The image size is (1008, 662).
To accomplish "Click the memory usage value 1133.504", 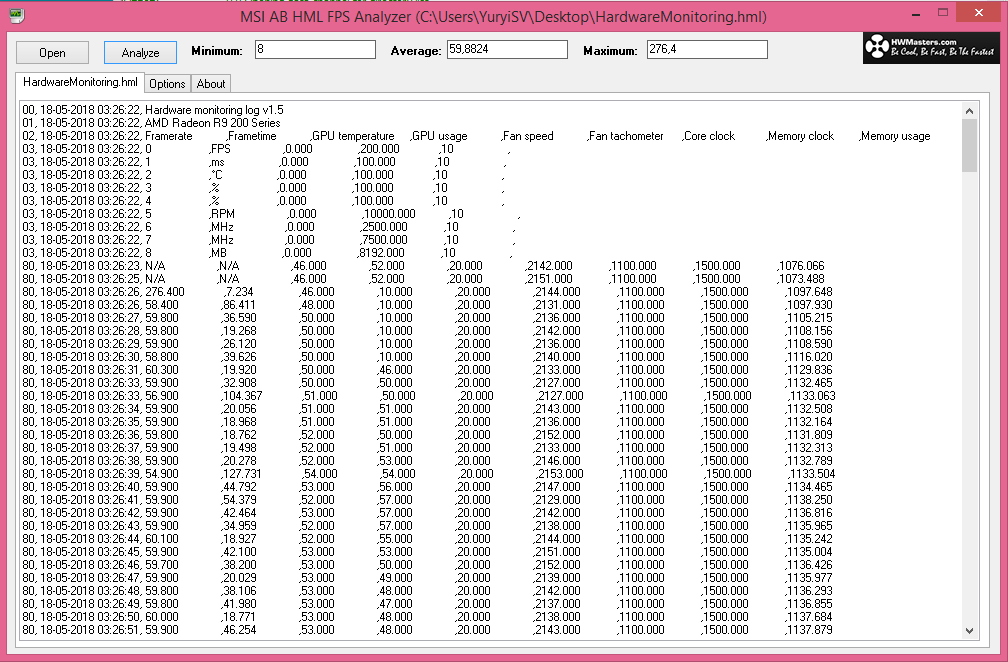I will [813, 474].
